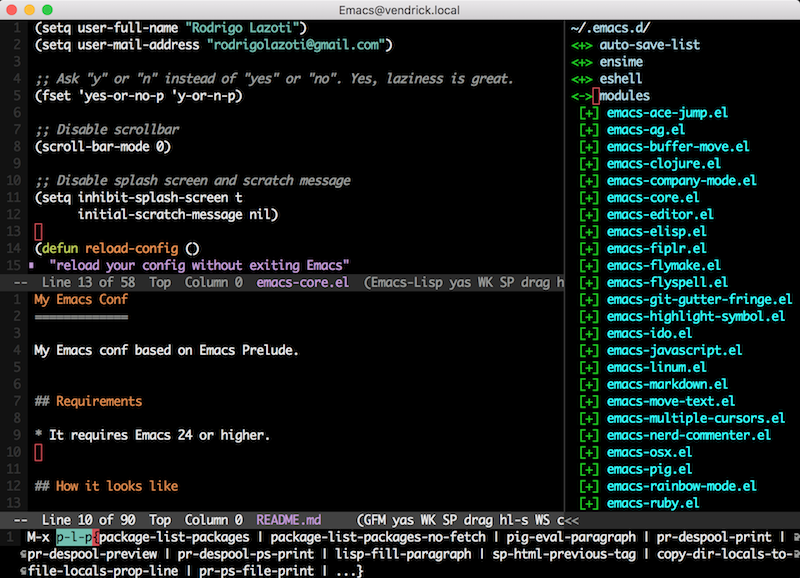
Task: Click the [+] icon beside emacs-ace-jump.el
Action: pyautogui.click(x=589, y=113)
